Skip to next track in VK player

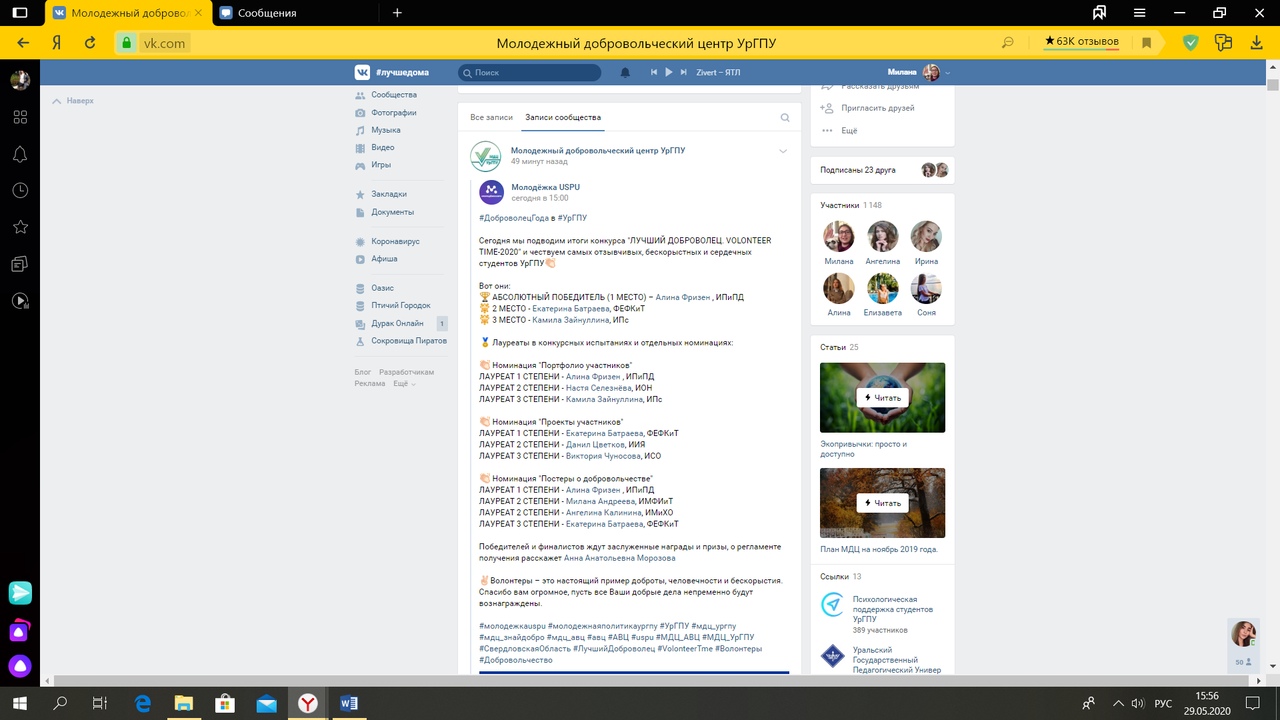pyautogui.click(x=684, y=72)
